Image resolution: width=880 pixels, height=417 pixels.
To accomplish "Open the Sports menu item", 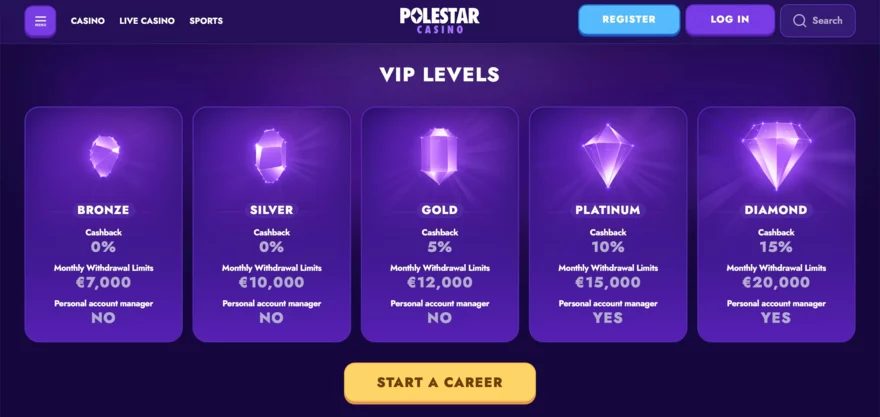I will pos(206,21).
